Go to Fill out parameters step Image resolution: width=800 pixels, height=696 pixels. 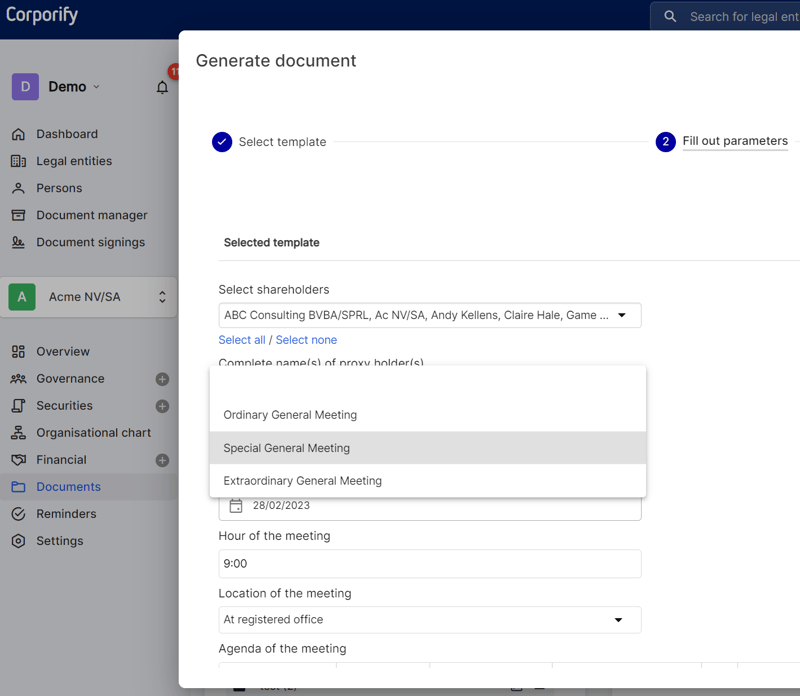[x=735, y=141]
